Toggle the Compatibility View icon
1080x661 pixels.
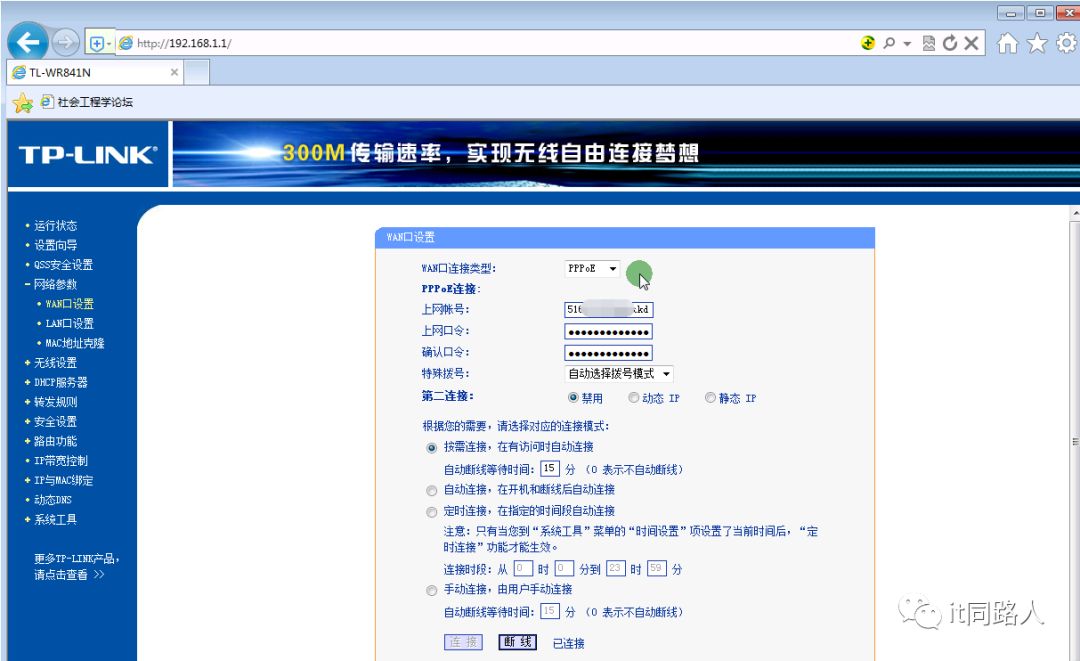click(928, 43)
